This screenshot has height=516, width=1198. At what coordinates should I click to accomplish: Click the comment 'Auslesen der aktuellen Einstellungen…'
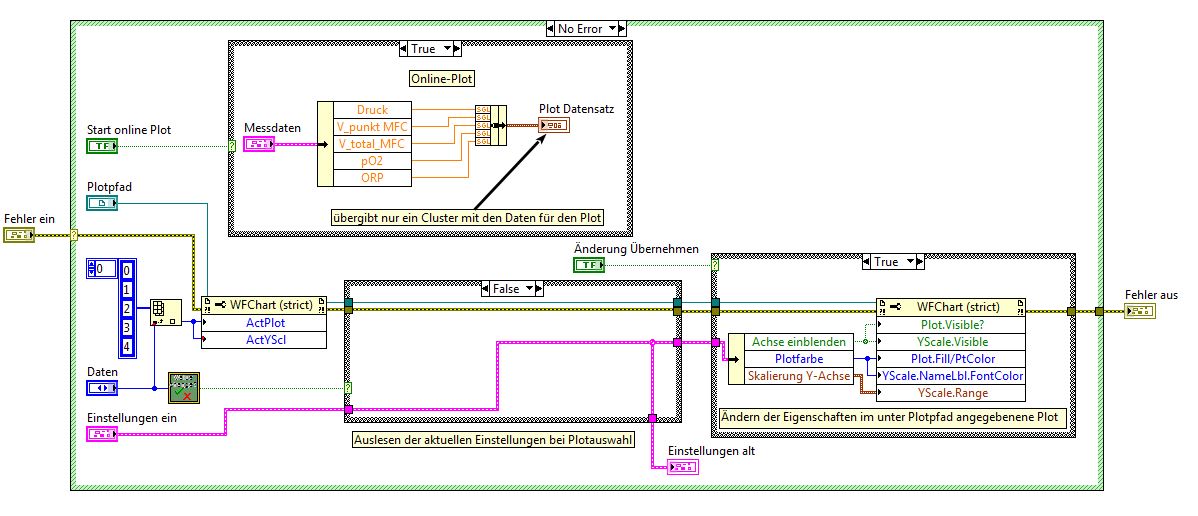pyautogui.click(x=494, y=440)
